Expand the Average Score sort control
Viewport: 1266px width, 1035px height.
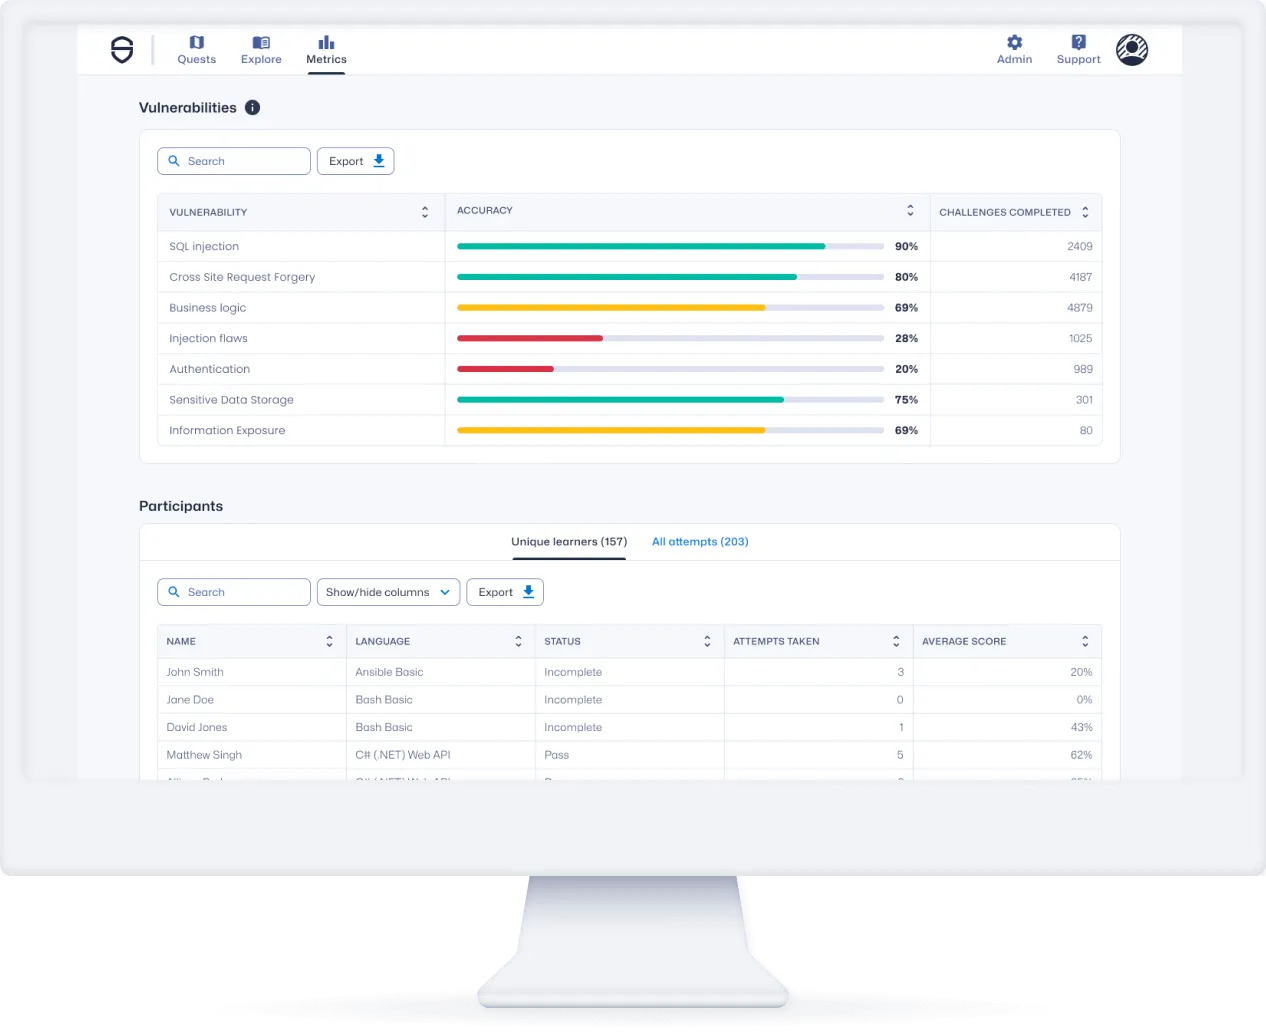tap(1085, 641)
